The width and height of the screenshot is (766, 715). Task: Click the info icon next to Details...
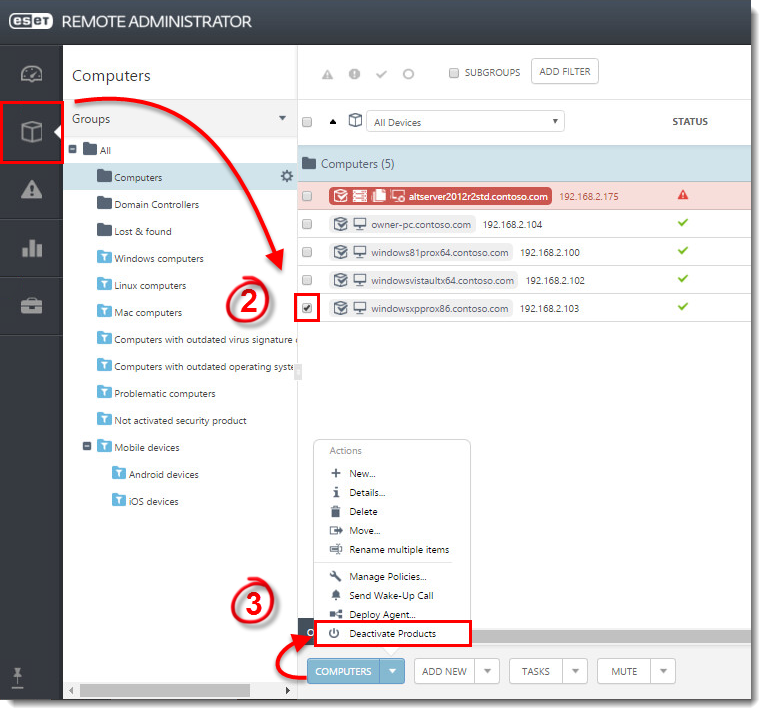click(336, 492)
